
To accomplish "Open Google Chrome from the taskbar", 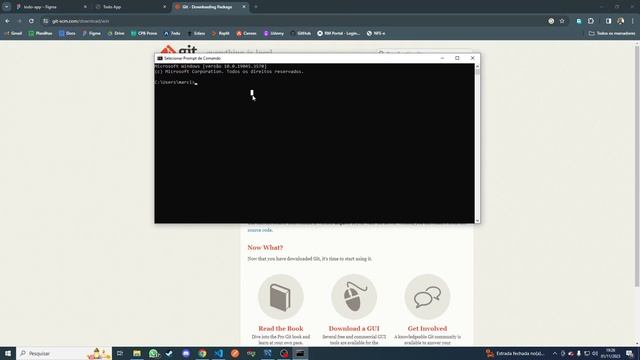I will (202, 353).
